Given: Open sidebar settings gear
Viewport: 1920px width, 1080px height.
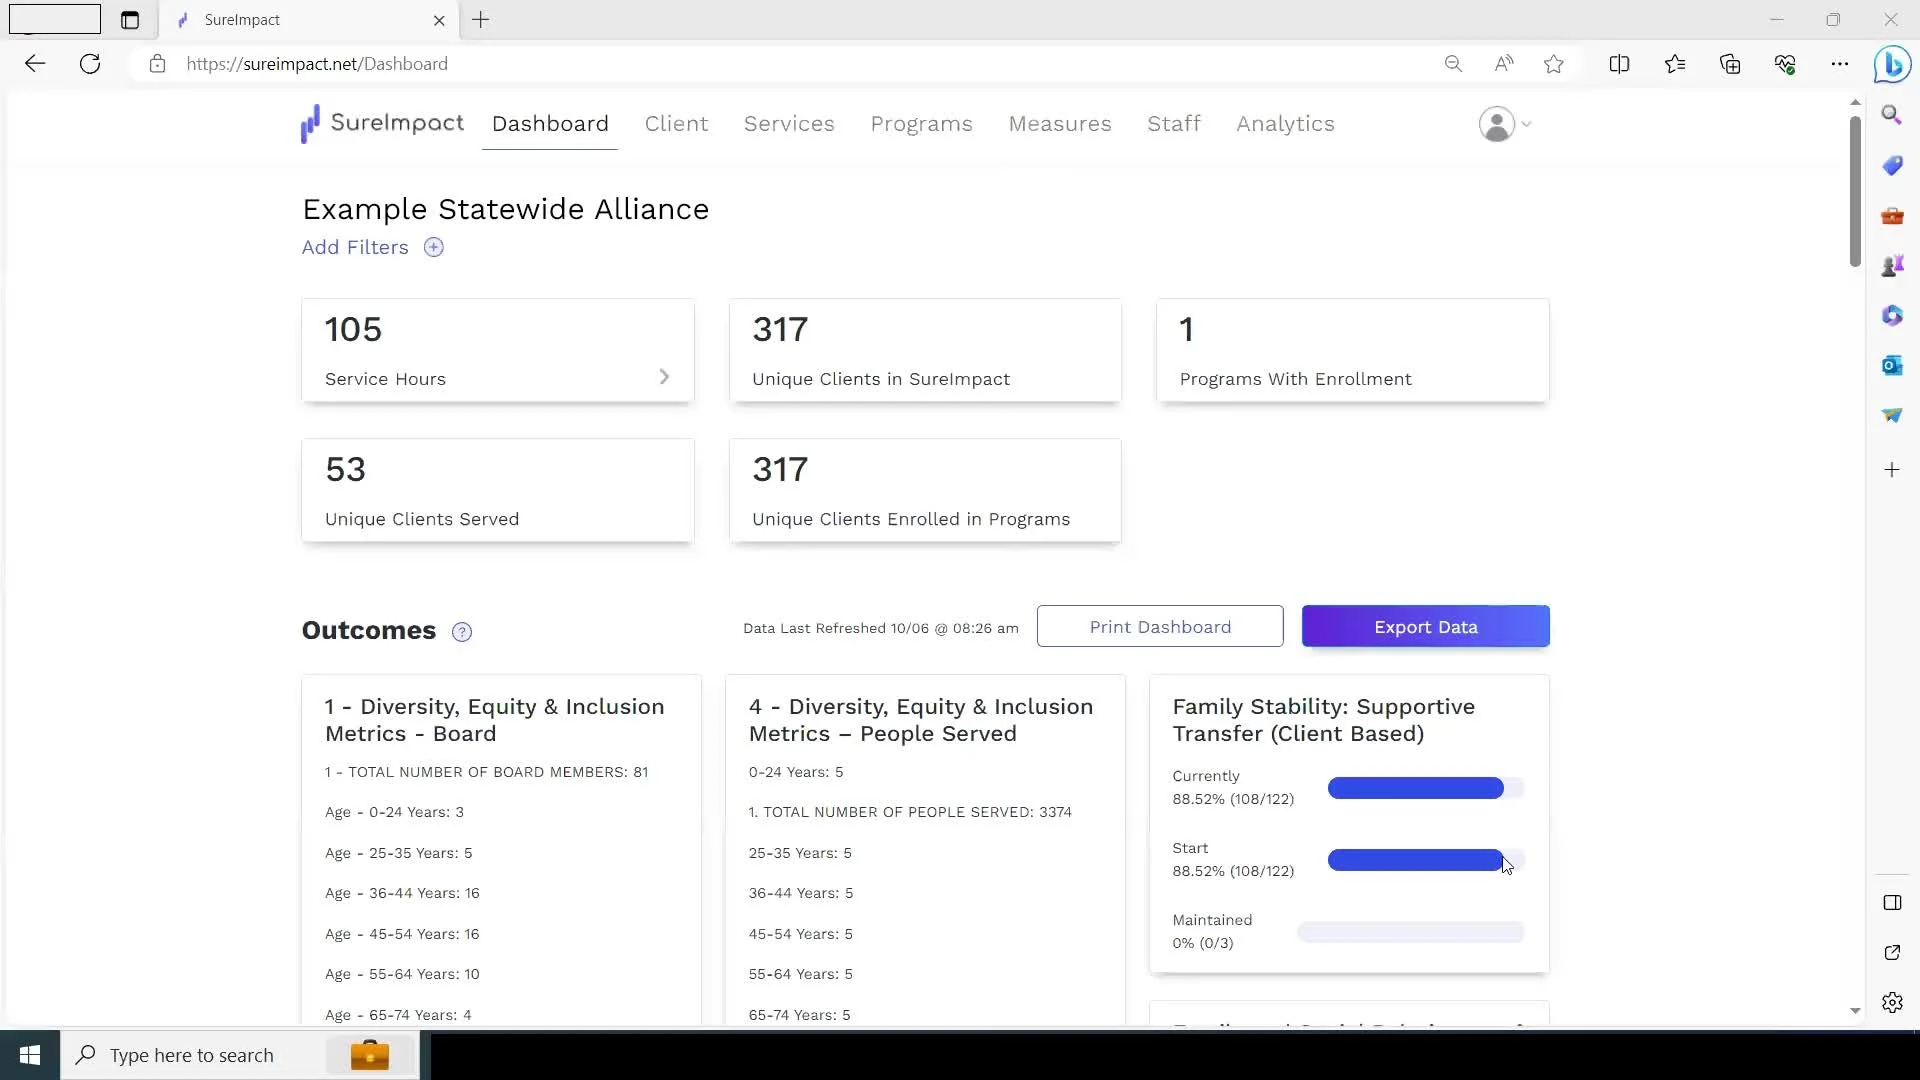Looking at the screenshot, I should point(1892,1003).
